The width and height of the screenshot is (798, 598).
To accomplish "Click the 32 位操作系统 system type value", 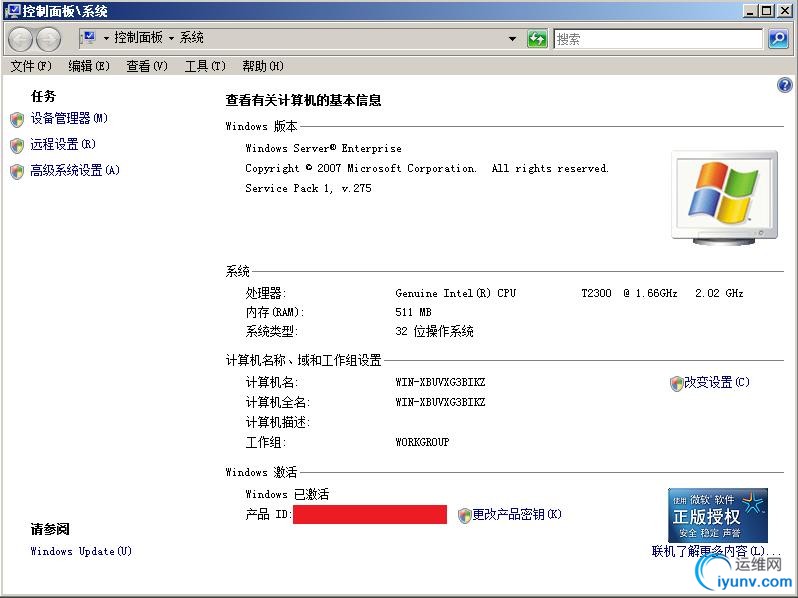I will [x=434, y=331].
